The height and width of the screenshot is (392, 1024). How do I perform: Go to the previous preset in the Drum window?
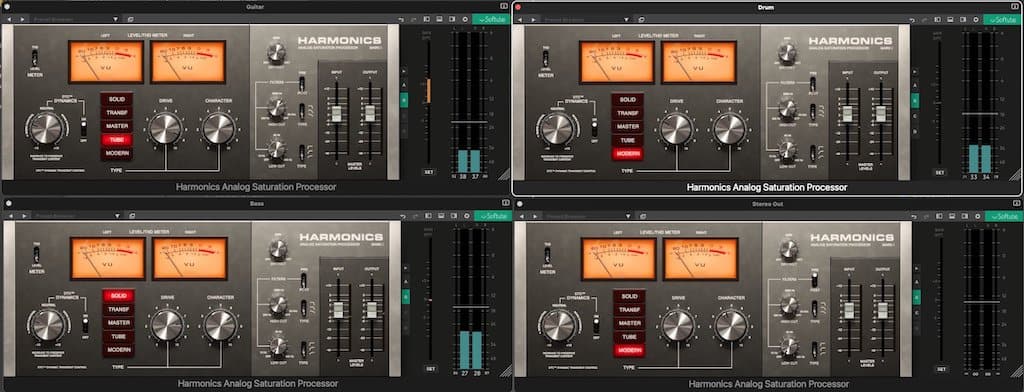coord(520,20)
